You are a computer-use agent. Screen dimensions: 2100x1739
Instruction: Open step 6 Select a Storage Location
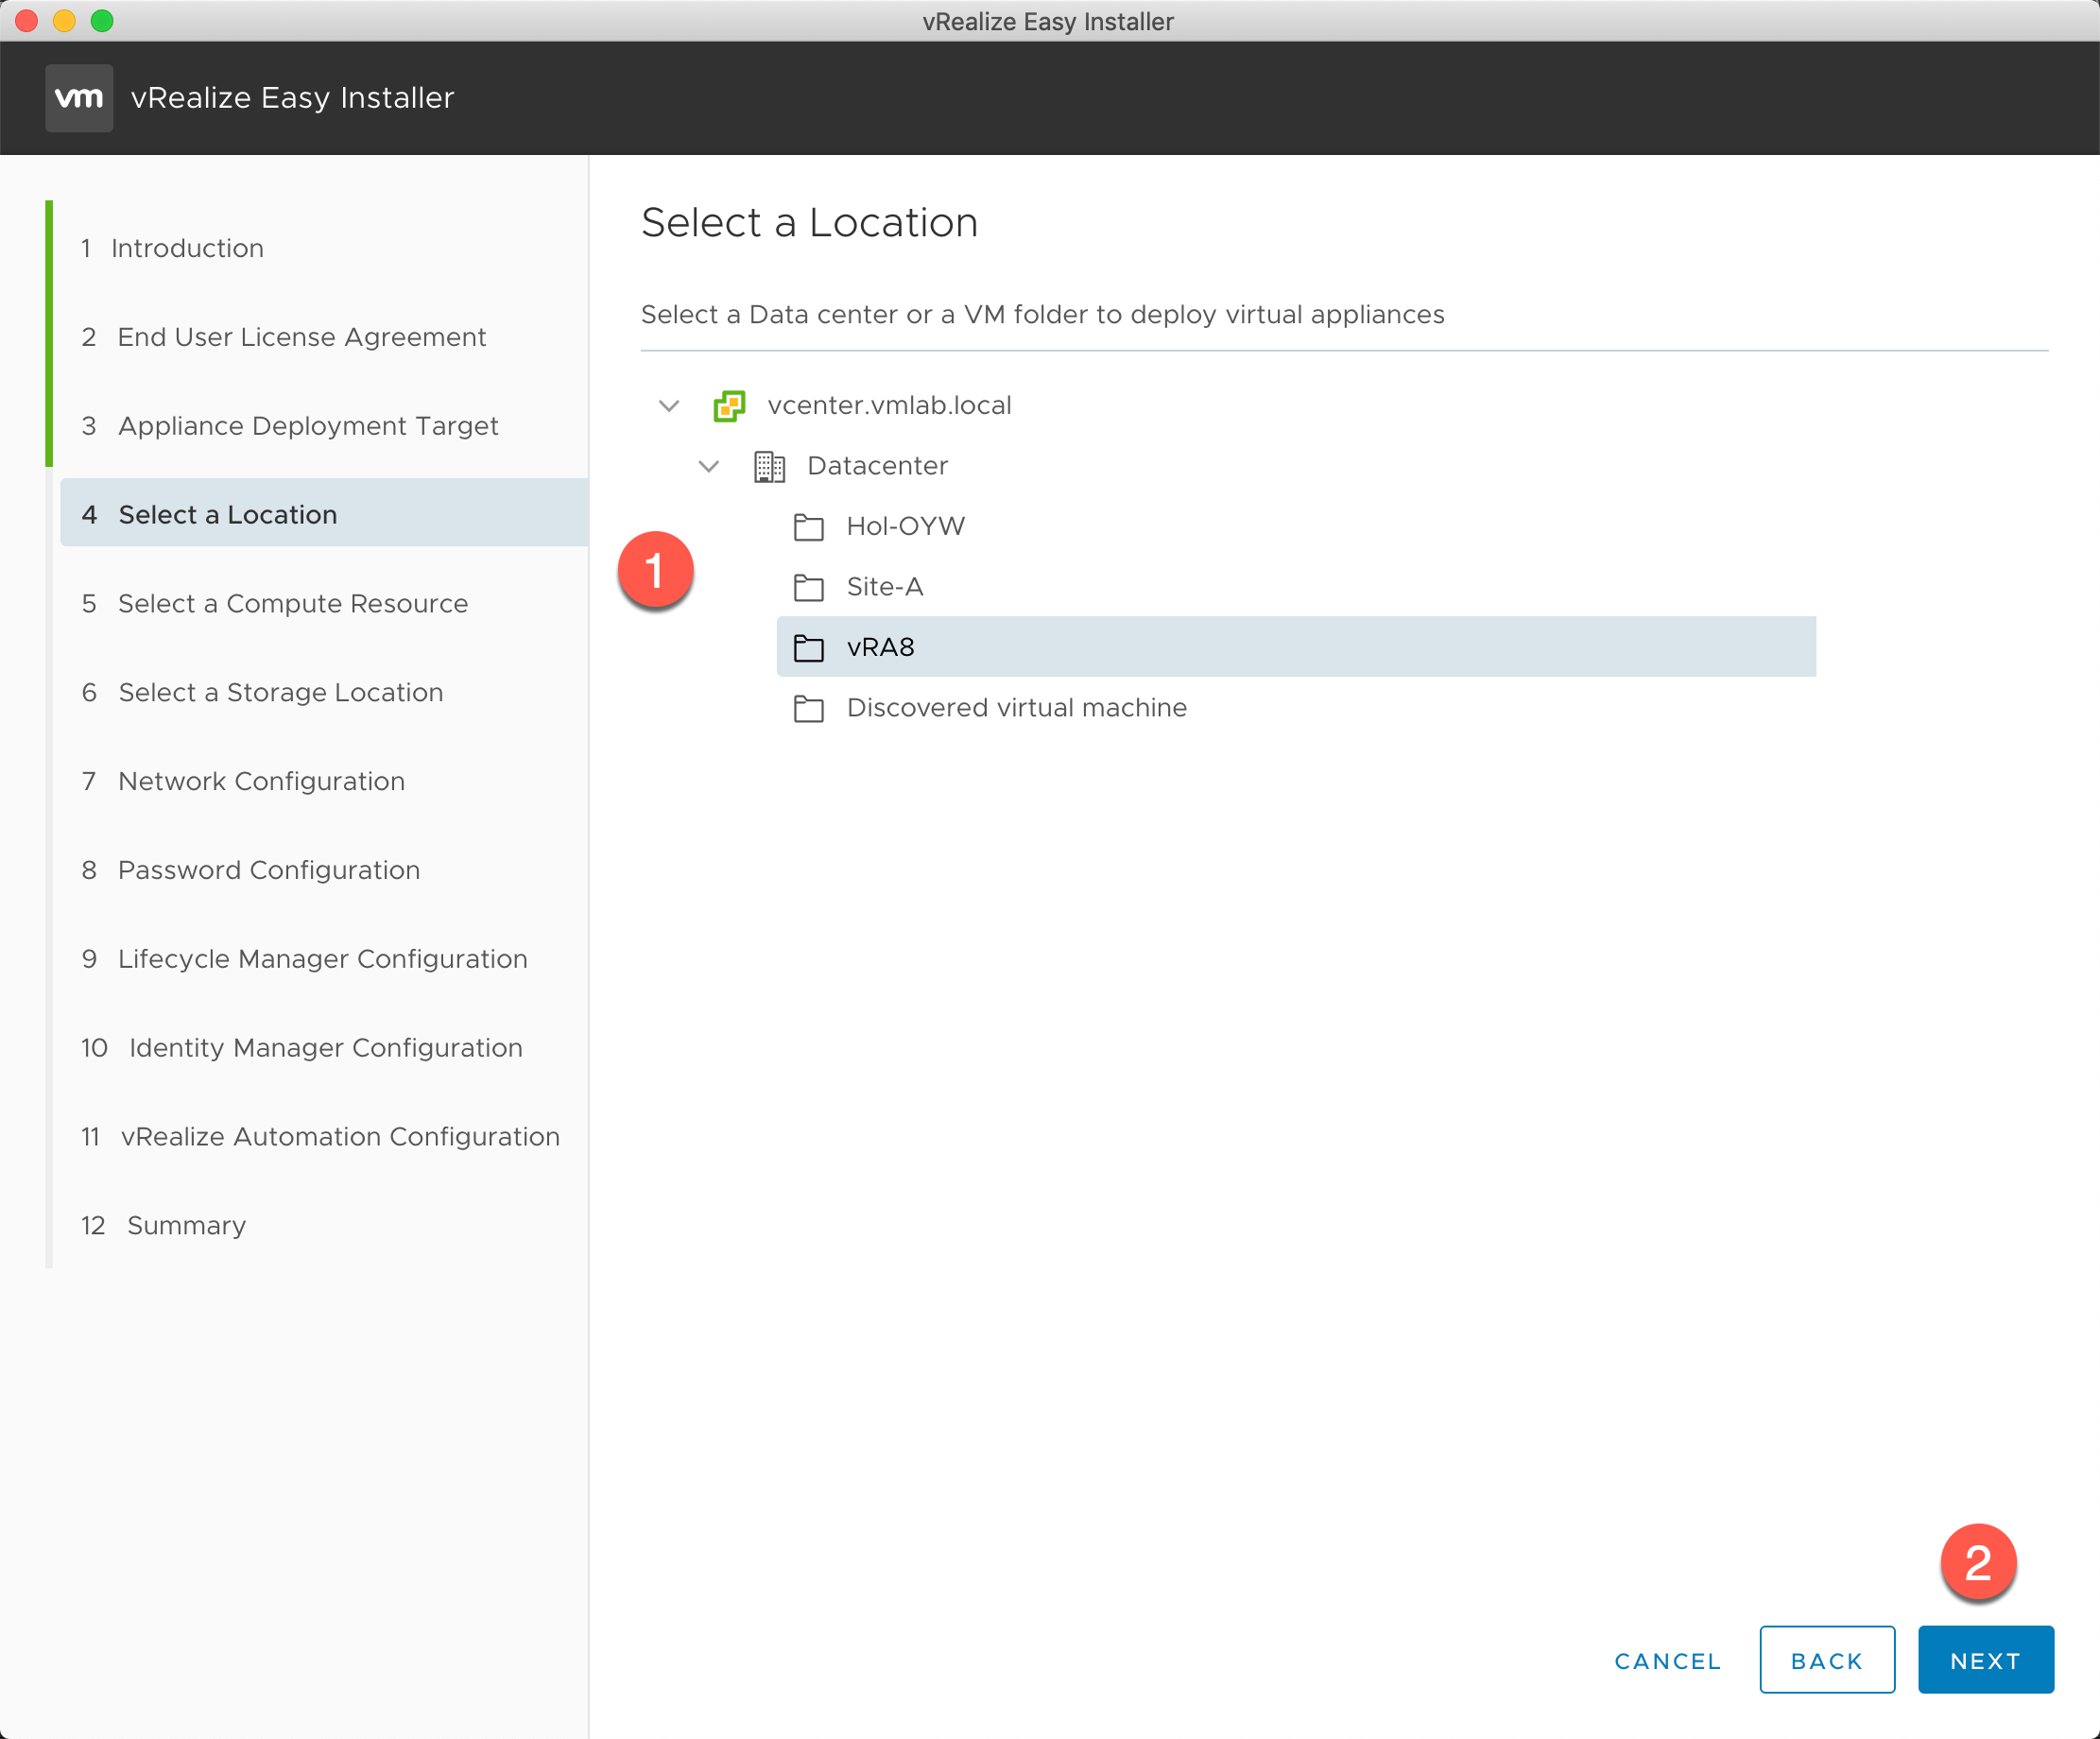click(x=262, y=693)
